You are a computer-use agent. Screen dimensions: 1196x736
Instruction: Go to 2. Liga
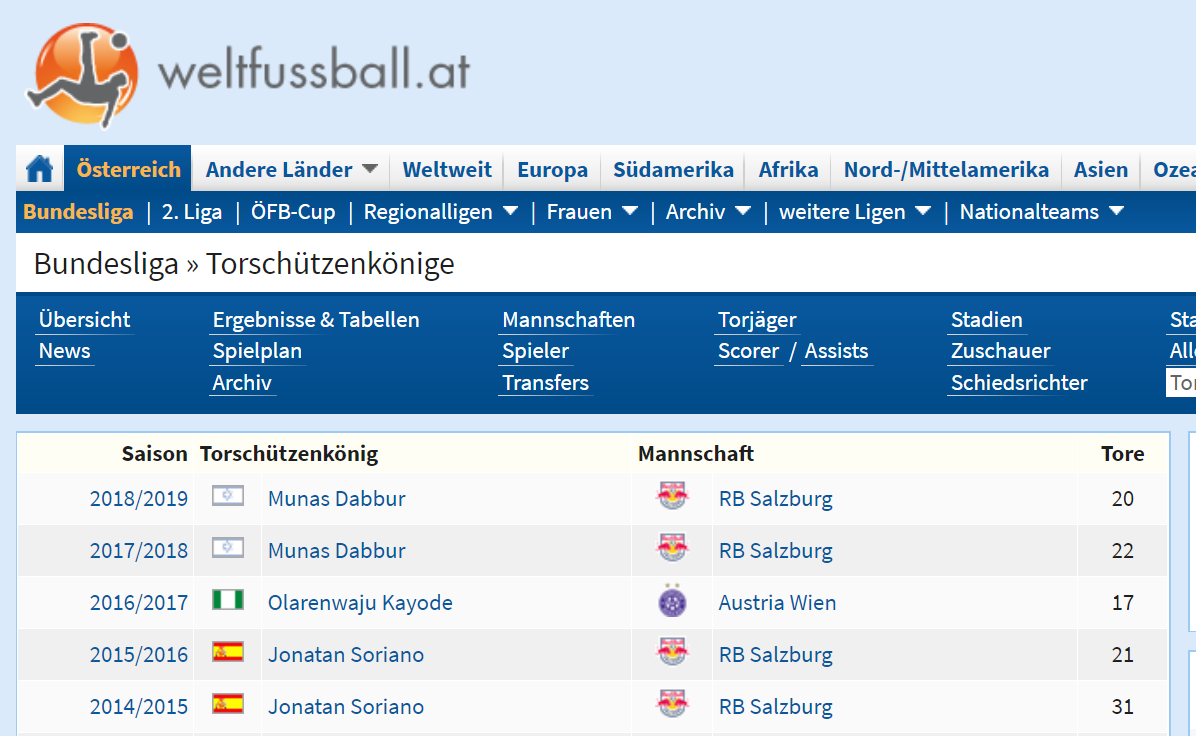[x=191, y=212]
